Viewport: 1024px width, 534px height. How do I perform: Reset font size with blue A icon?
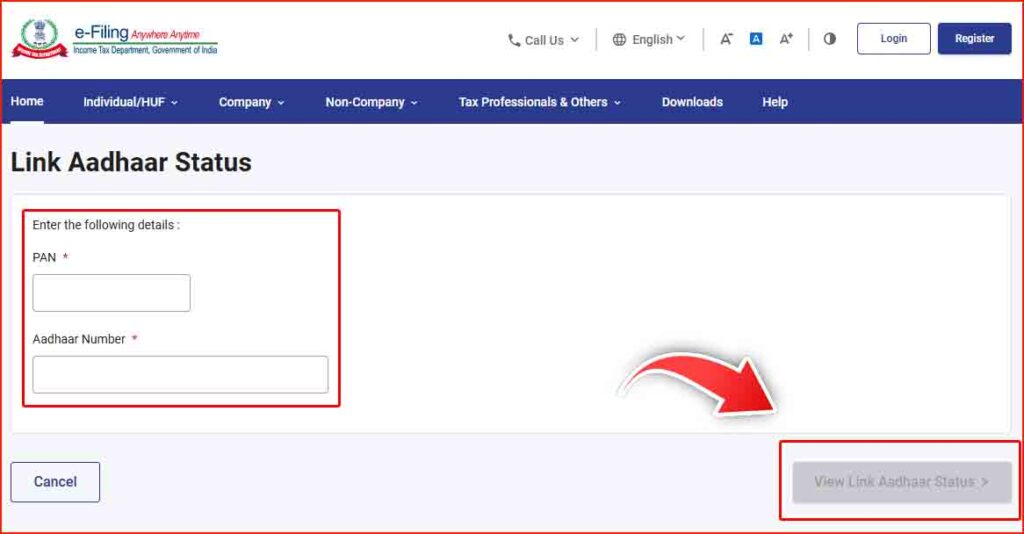click(756, 39)
